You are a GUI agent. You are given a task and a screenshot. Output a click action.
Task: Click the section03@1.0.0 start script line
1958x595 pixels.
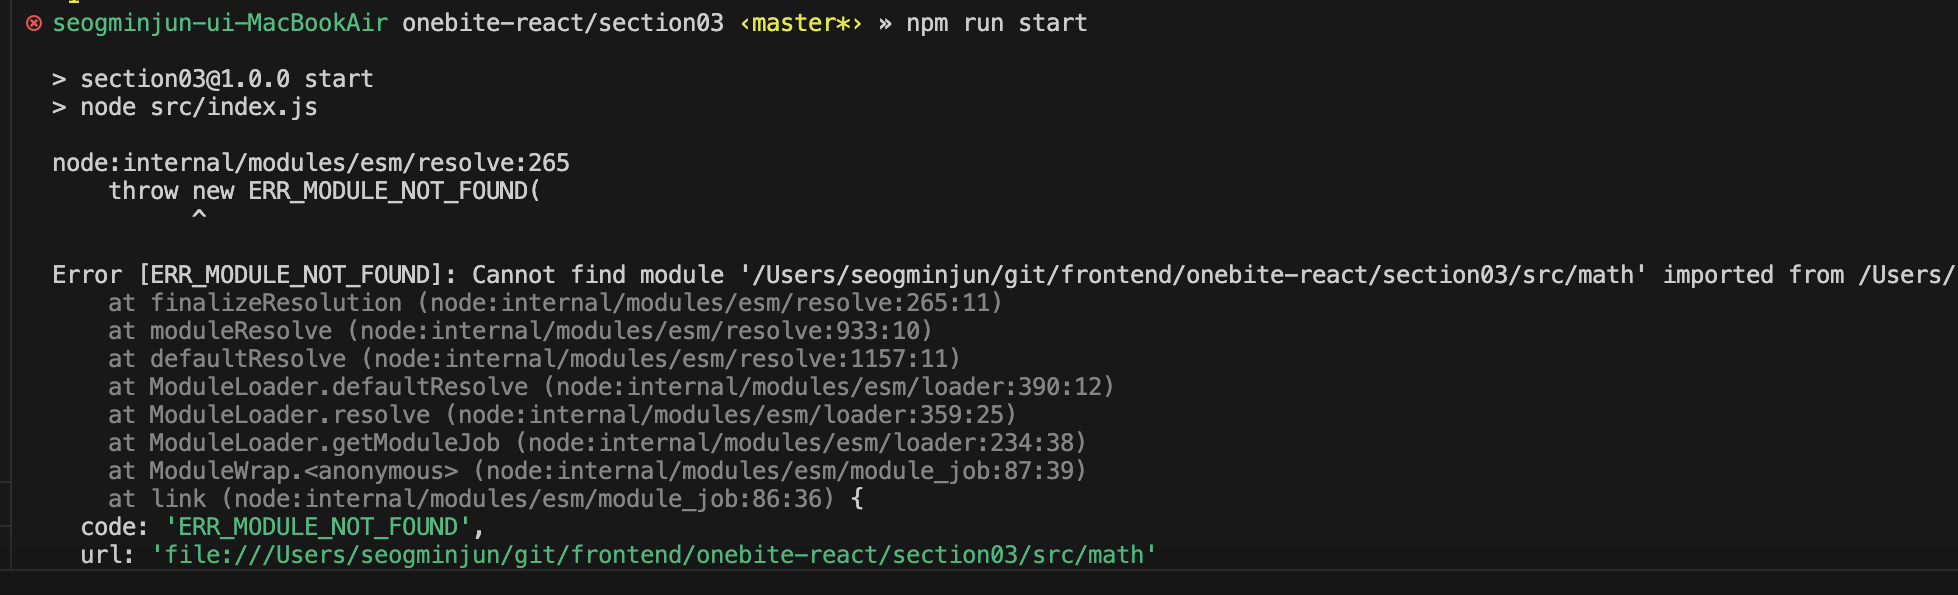pos(226,79)
